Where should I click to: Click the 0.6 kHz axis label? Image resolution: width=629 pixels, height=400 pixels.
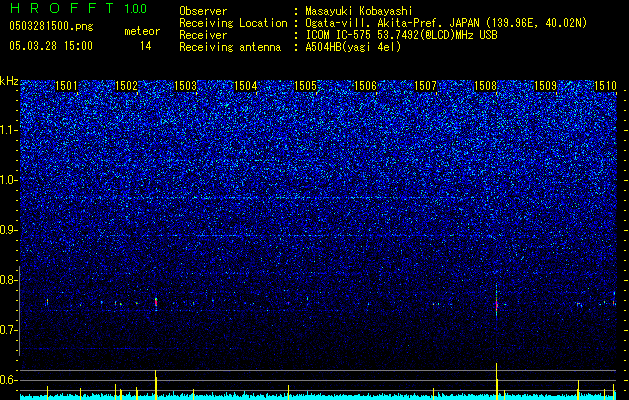[x=8, y=380]
